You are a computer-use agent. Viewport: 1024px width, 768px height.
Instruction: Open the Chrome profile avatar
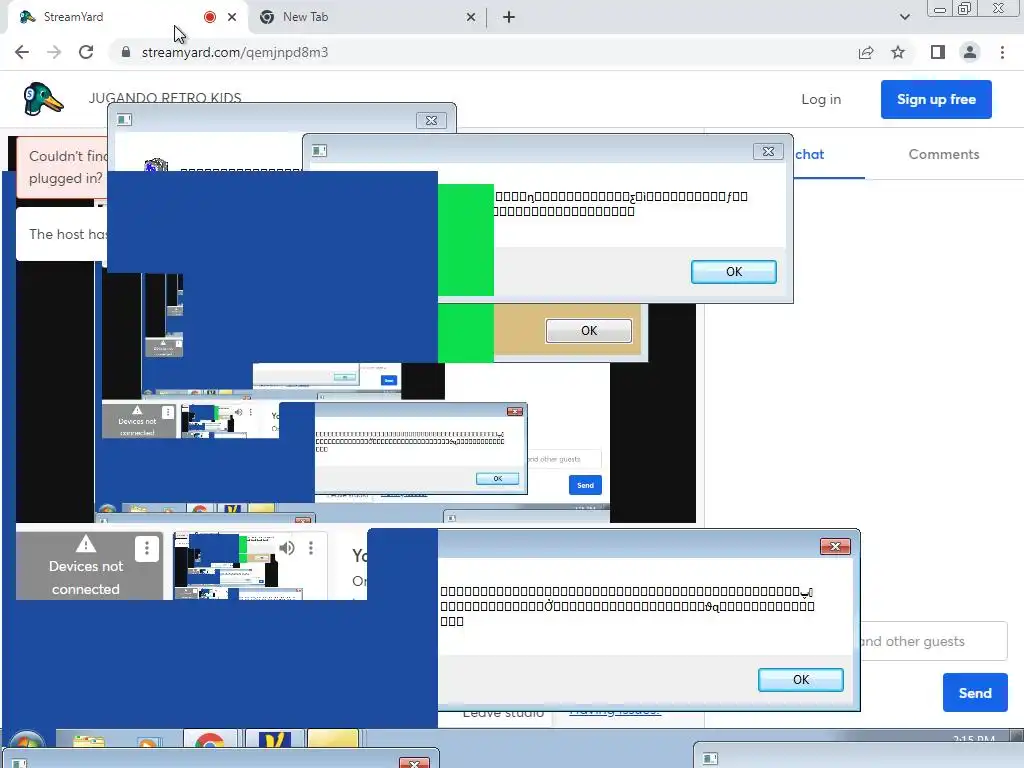click(970, 52)
